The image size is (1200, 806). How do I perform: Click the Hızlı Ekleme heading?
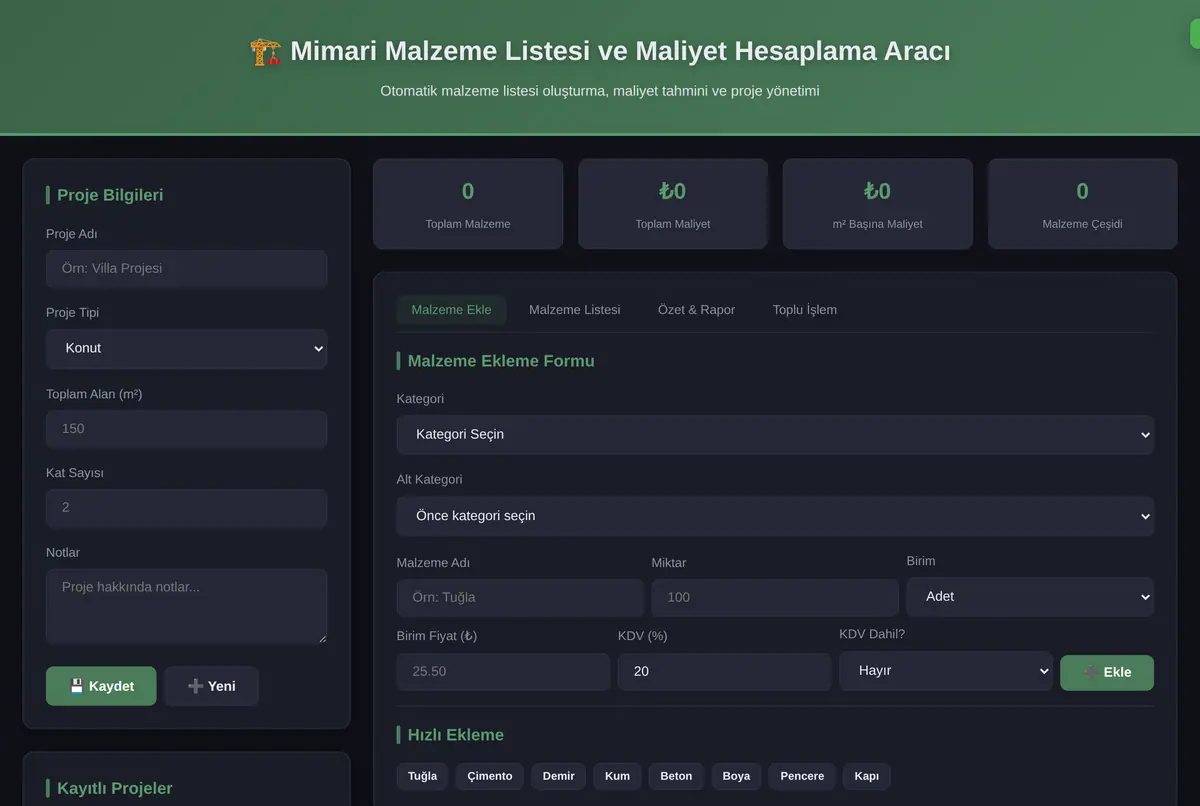coord(456,735)
